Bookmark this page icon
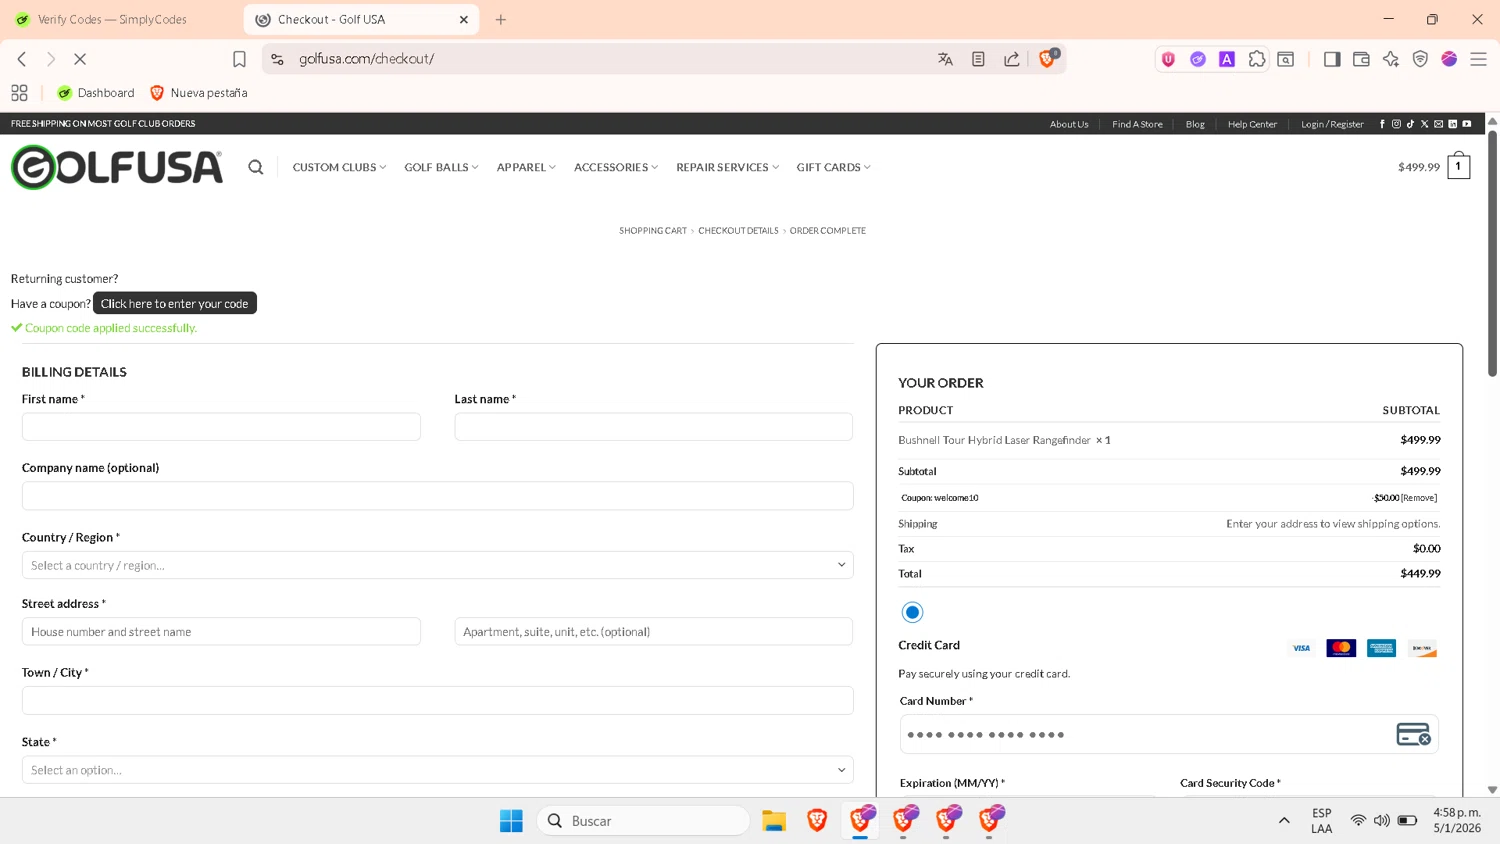The height and width of the screenshot is (844, 1500). tap(239, 59)
